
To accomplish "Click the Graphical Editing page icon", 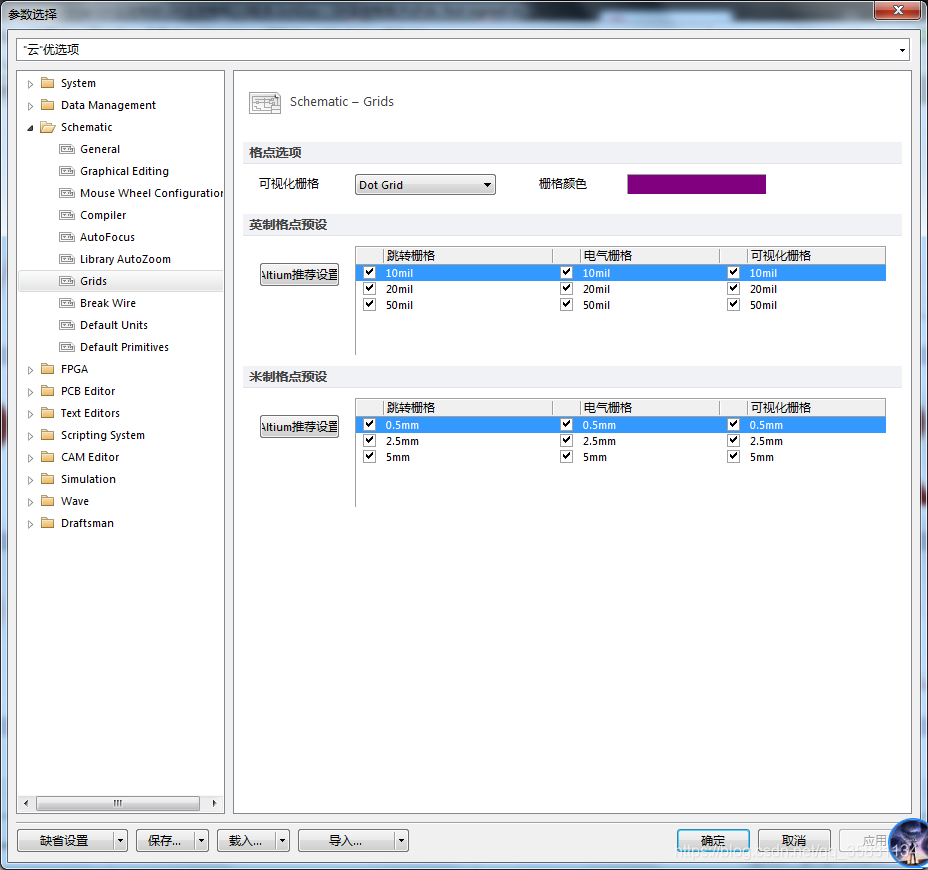I will 67,171.
